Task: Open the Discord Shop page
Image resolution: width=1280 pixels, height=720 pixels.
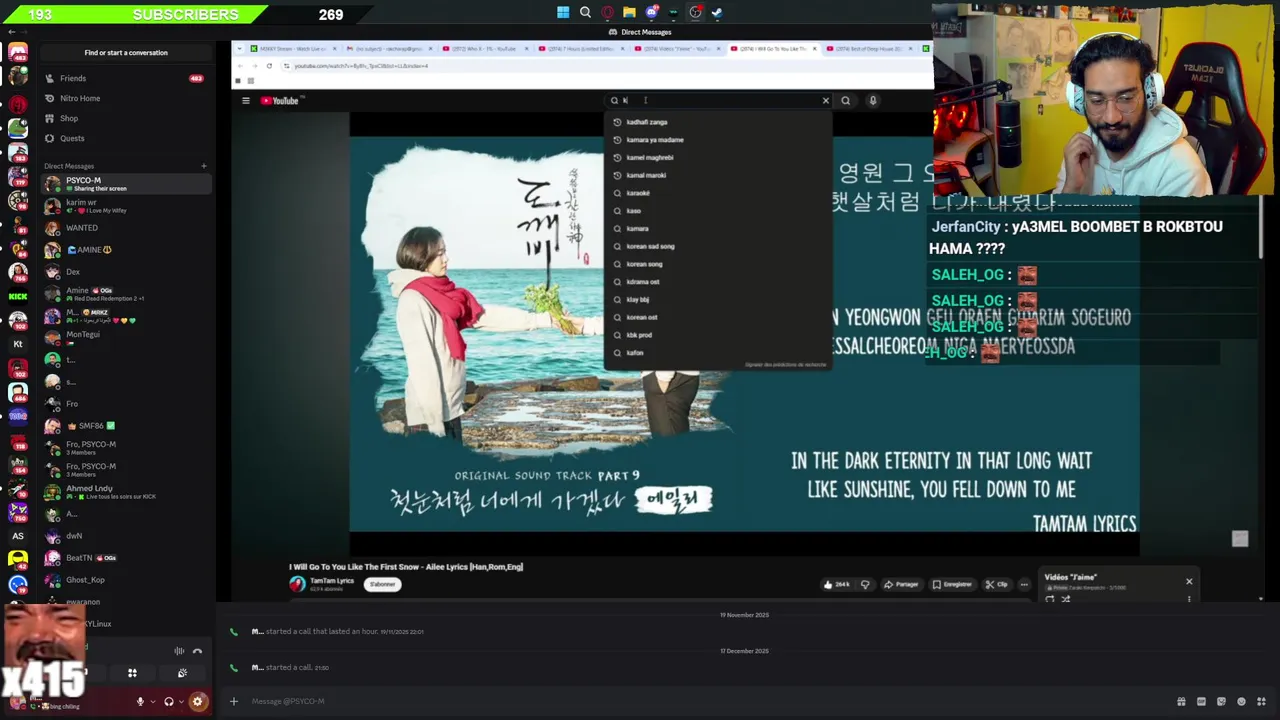Action: pos(125,118)
